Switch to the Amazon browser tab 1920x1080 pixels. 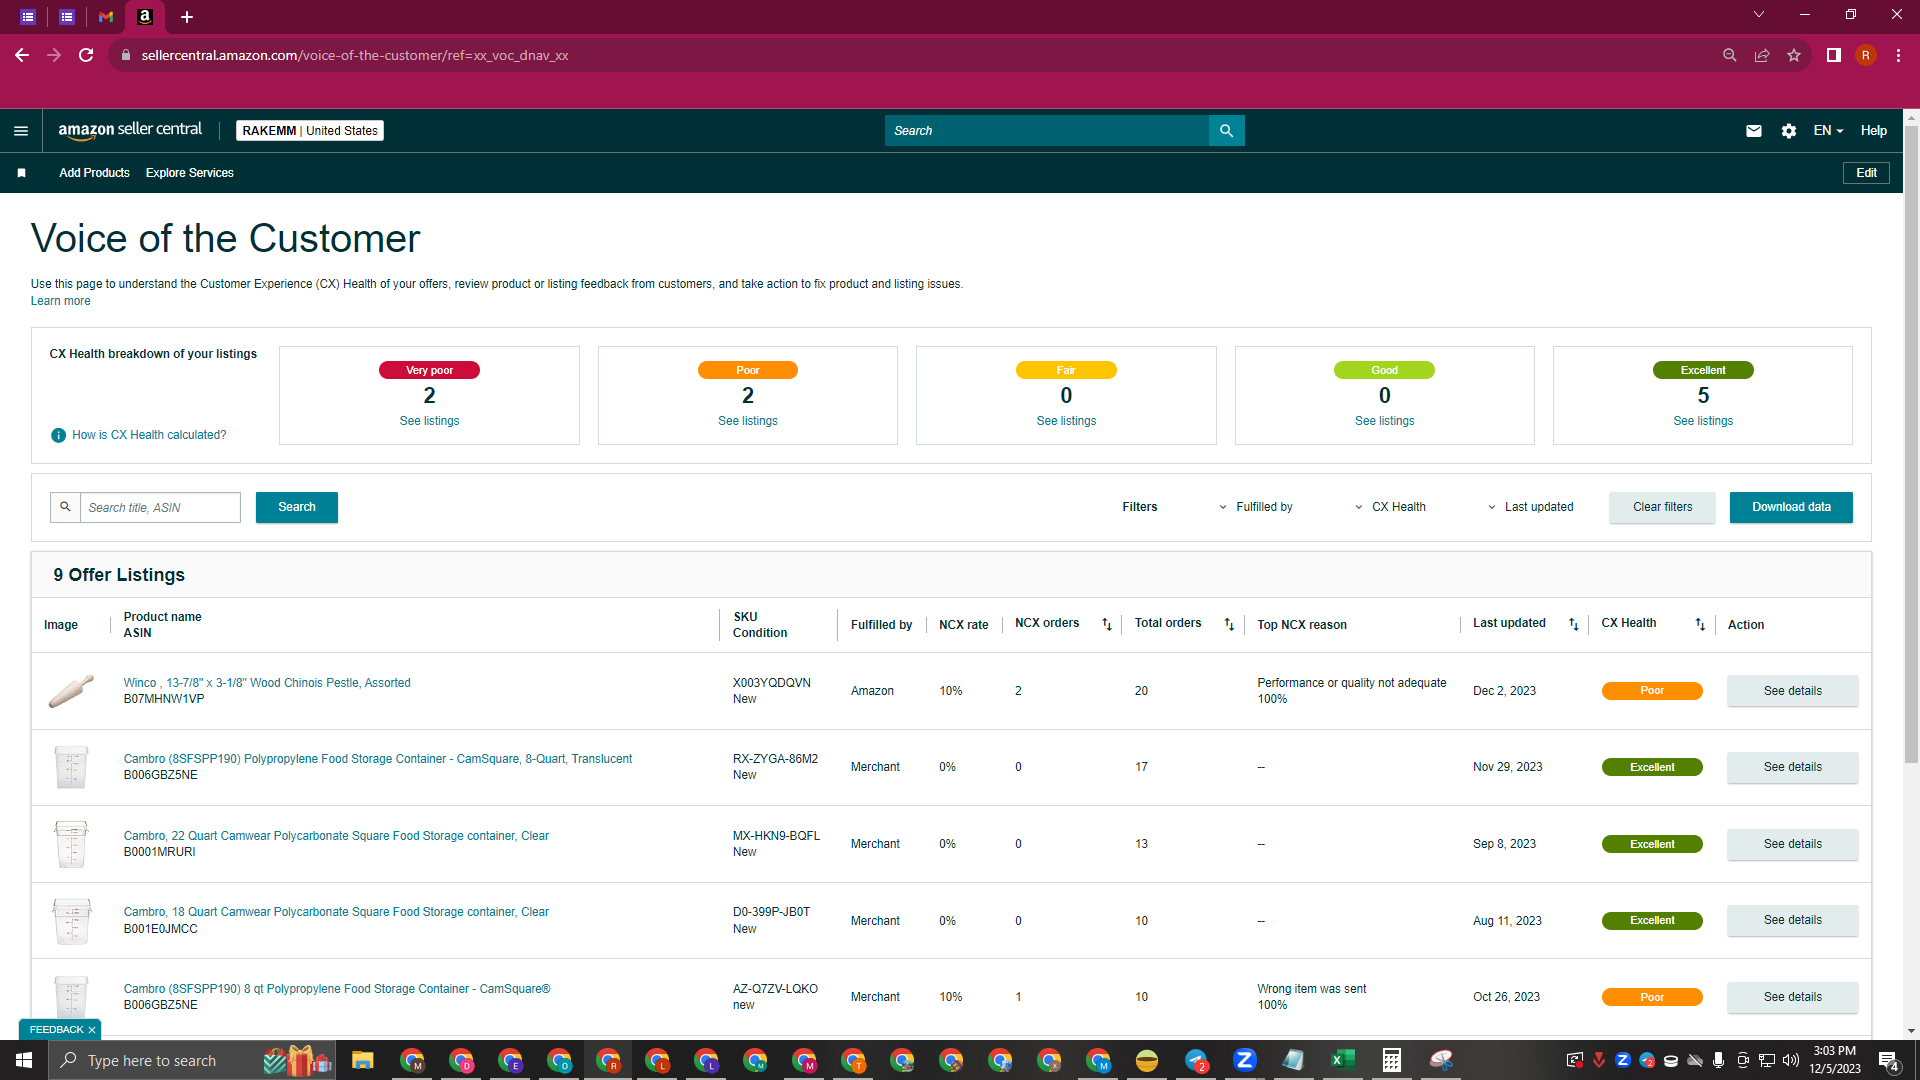145,16
